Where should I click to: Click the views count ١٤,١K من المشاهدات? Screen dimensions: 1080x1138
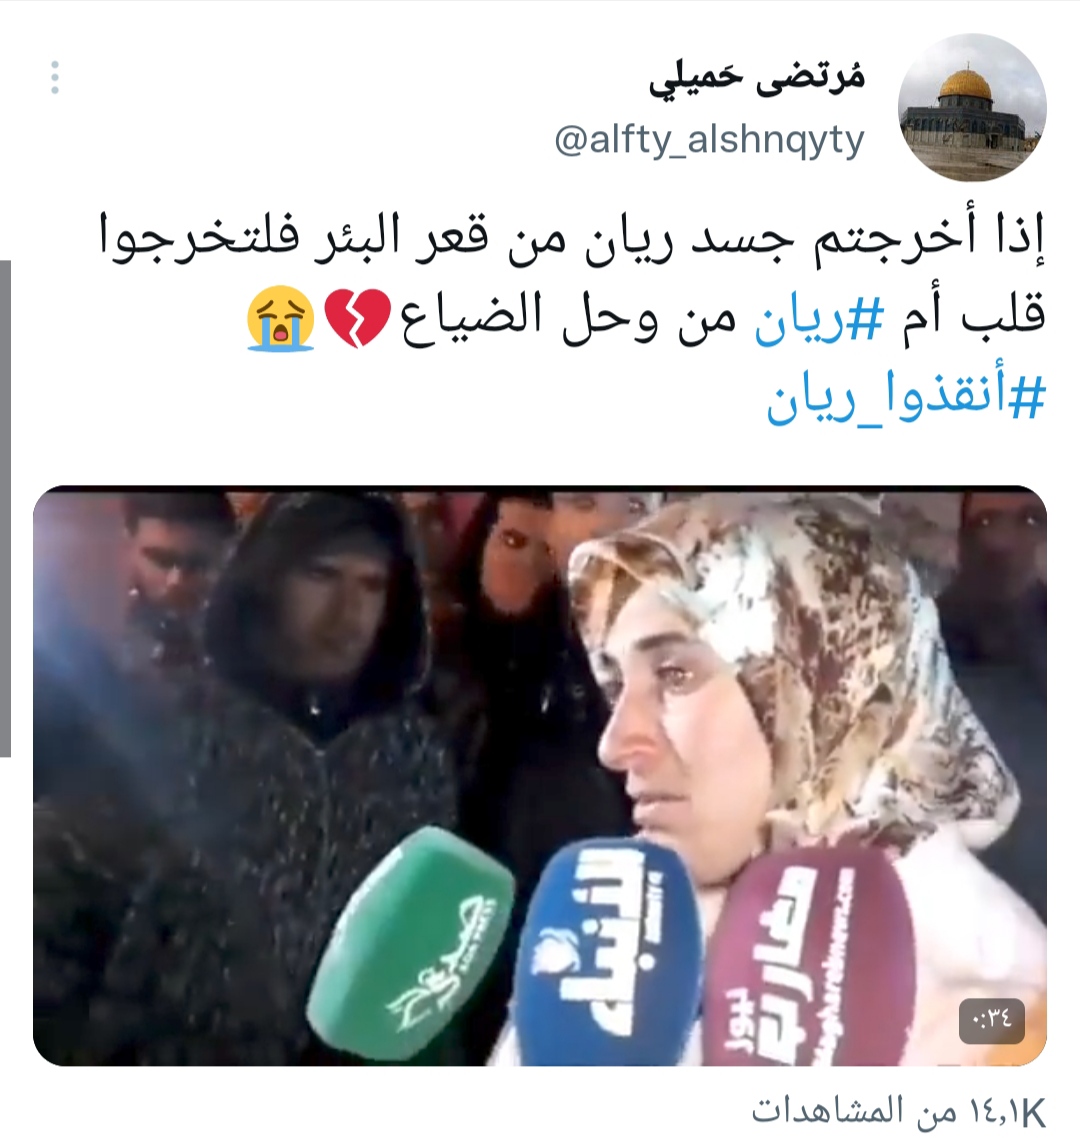(x=898, y=1110)
